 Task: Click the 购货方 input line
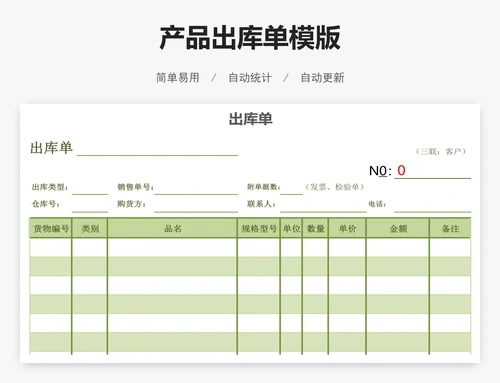click(x=196, y=207)
